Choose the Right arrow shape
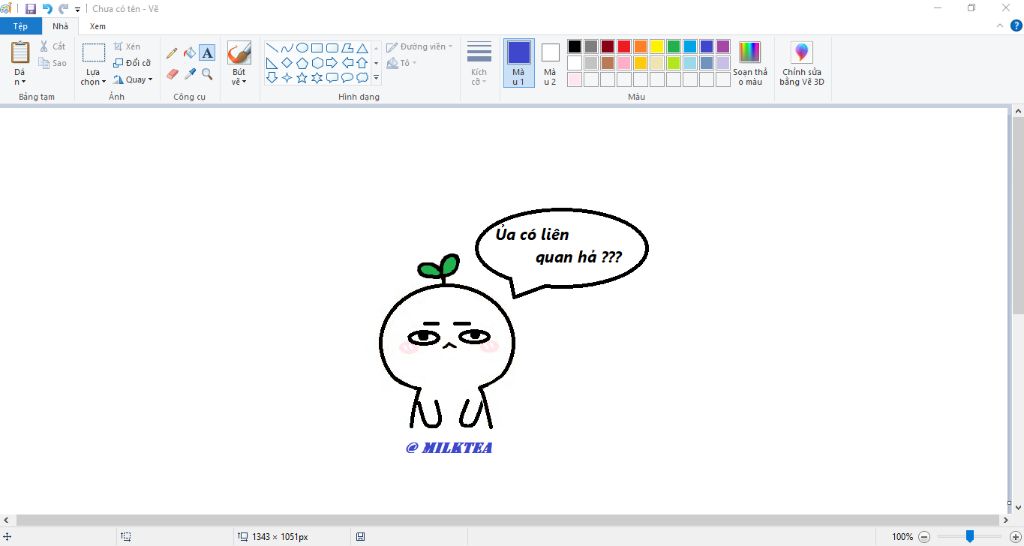This screenshot has height=546, width=1024. 332,63
